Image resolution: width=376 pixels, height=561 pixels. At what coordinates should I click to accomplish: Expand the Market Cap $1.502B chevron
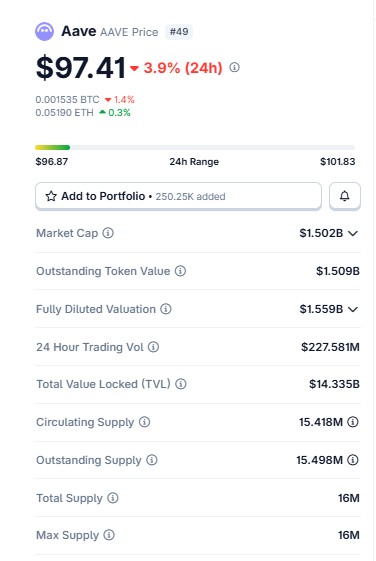coord(353,233)
